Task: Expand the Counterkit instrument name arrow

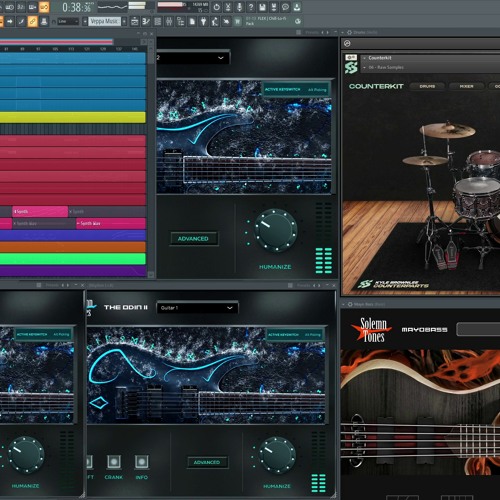Action: (x=365, y=58)
